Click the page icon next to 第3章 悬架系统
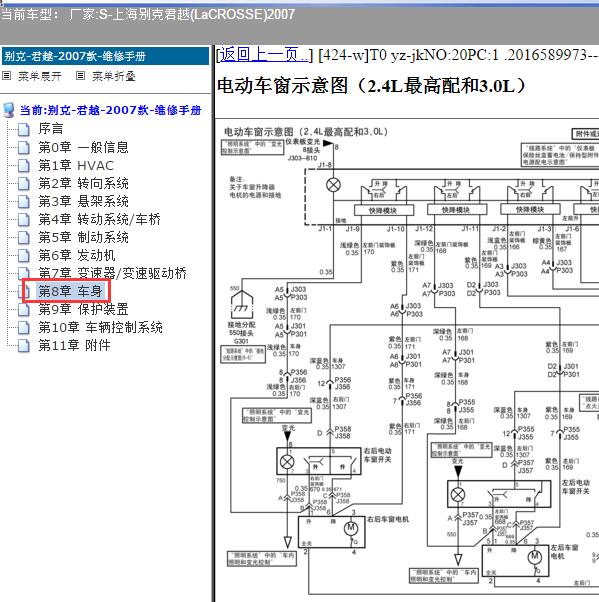 tap(24, 202)
